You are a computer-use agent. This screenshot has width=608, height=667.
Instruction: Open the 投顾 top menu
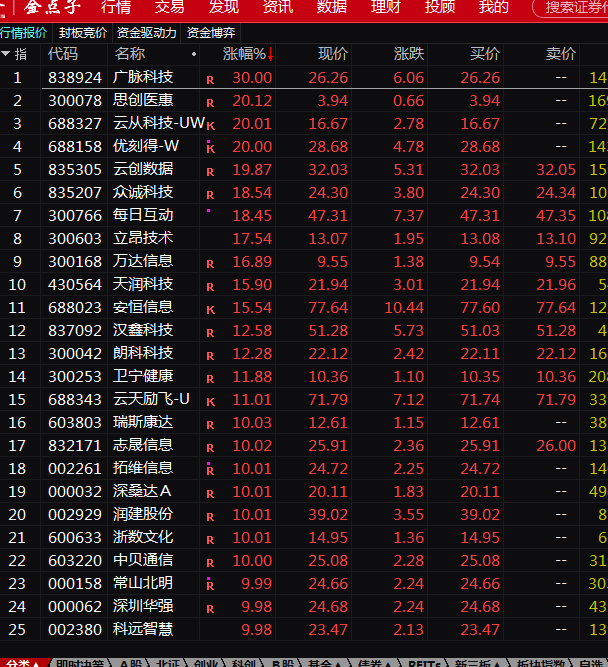(x=440, y=7)
